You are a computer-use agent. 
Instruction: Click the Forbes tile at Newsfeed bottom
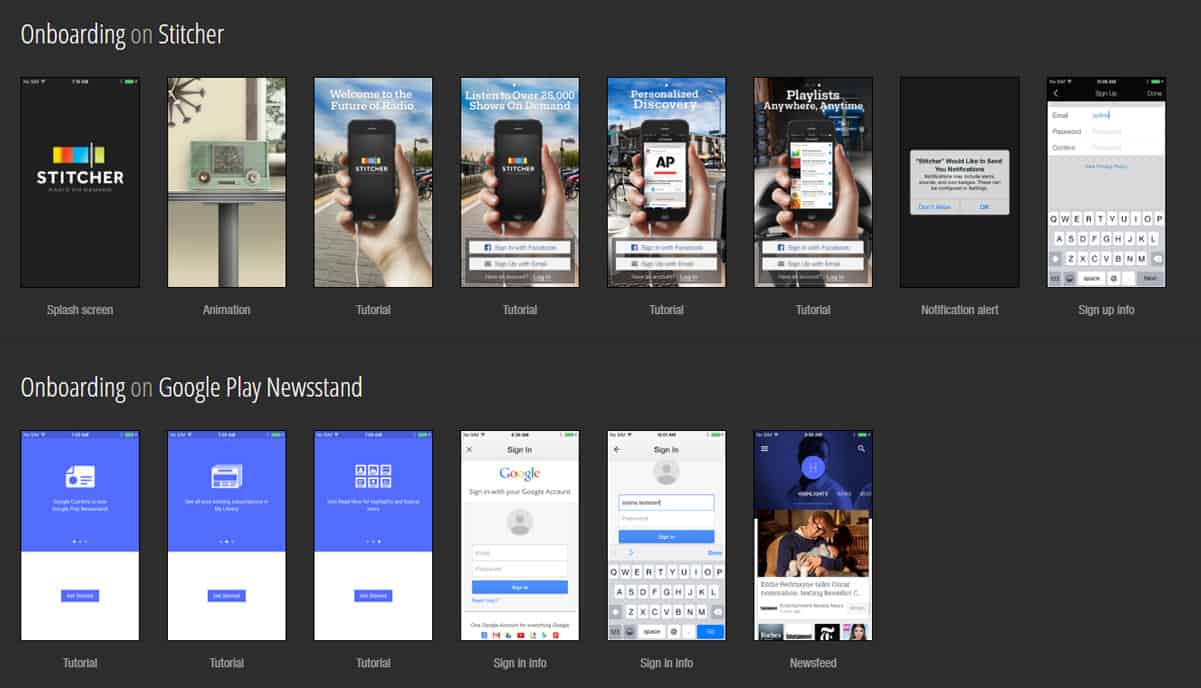pos(769,633)
